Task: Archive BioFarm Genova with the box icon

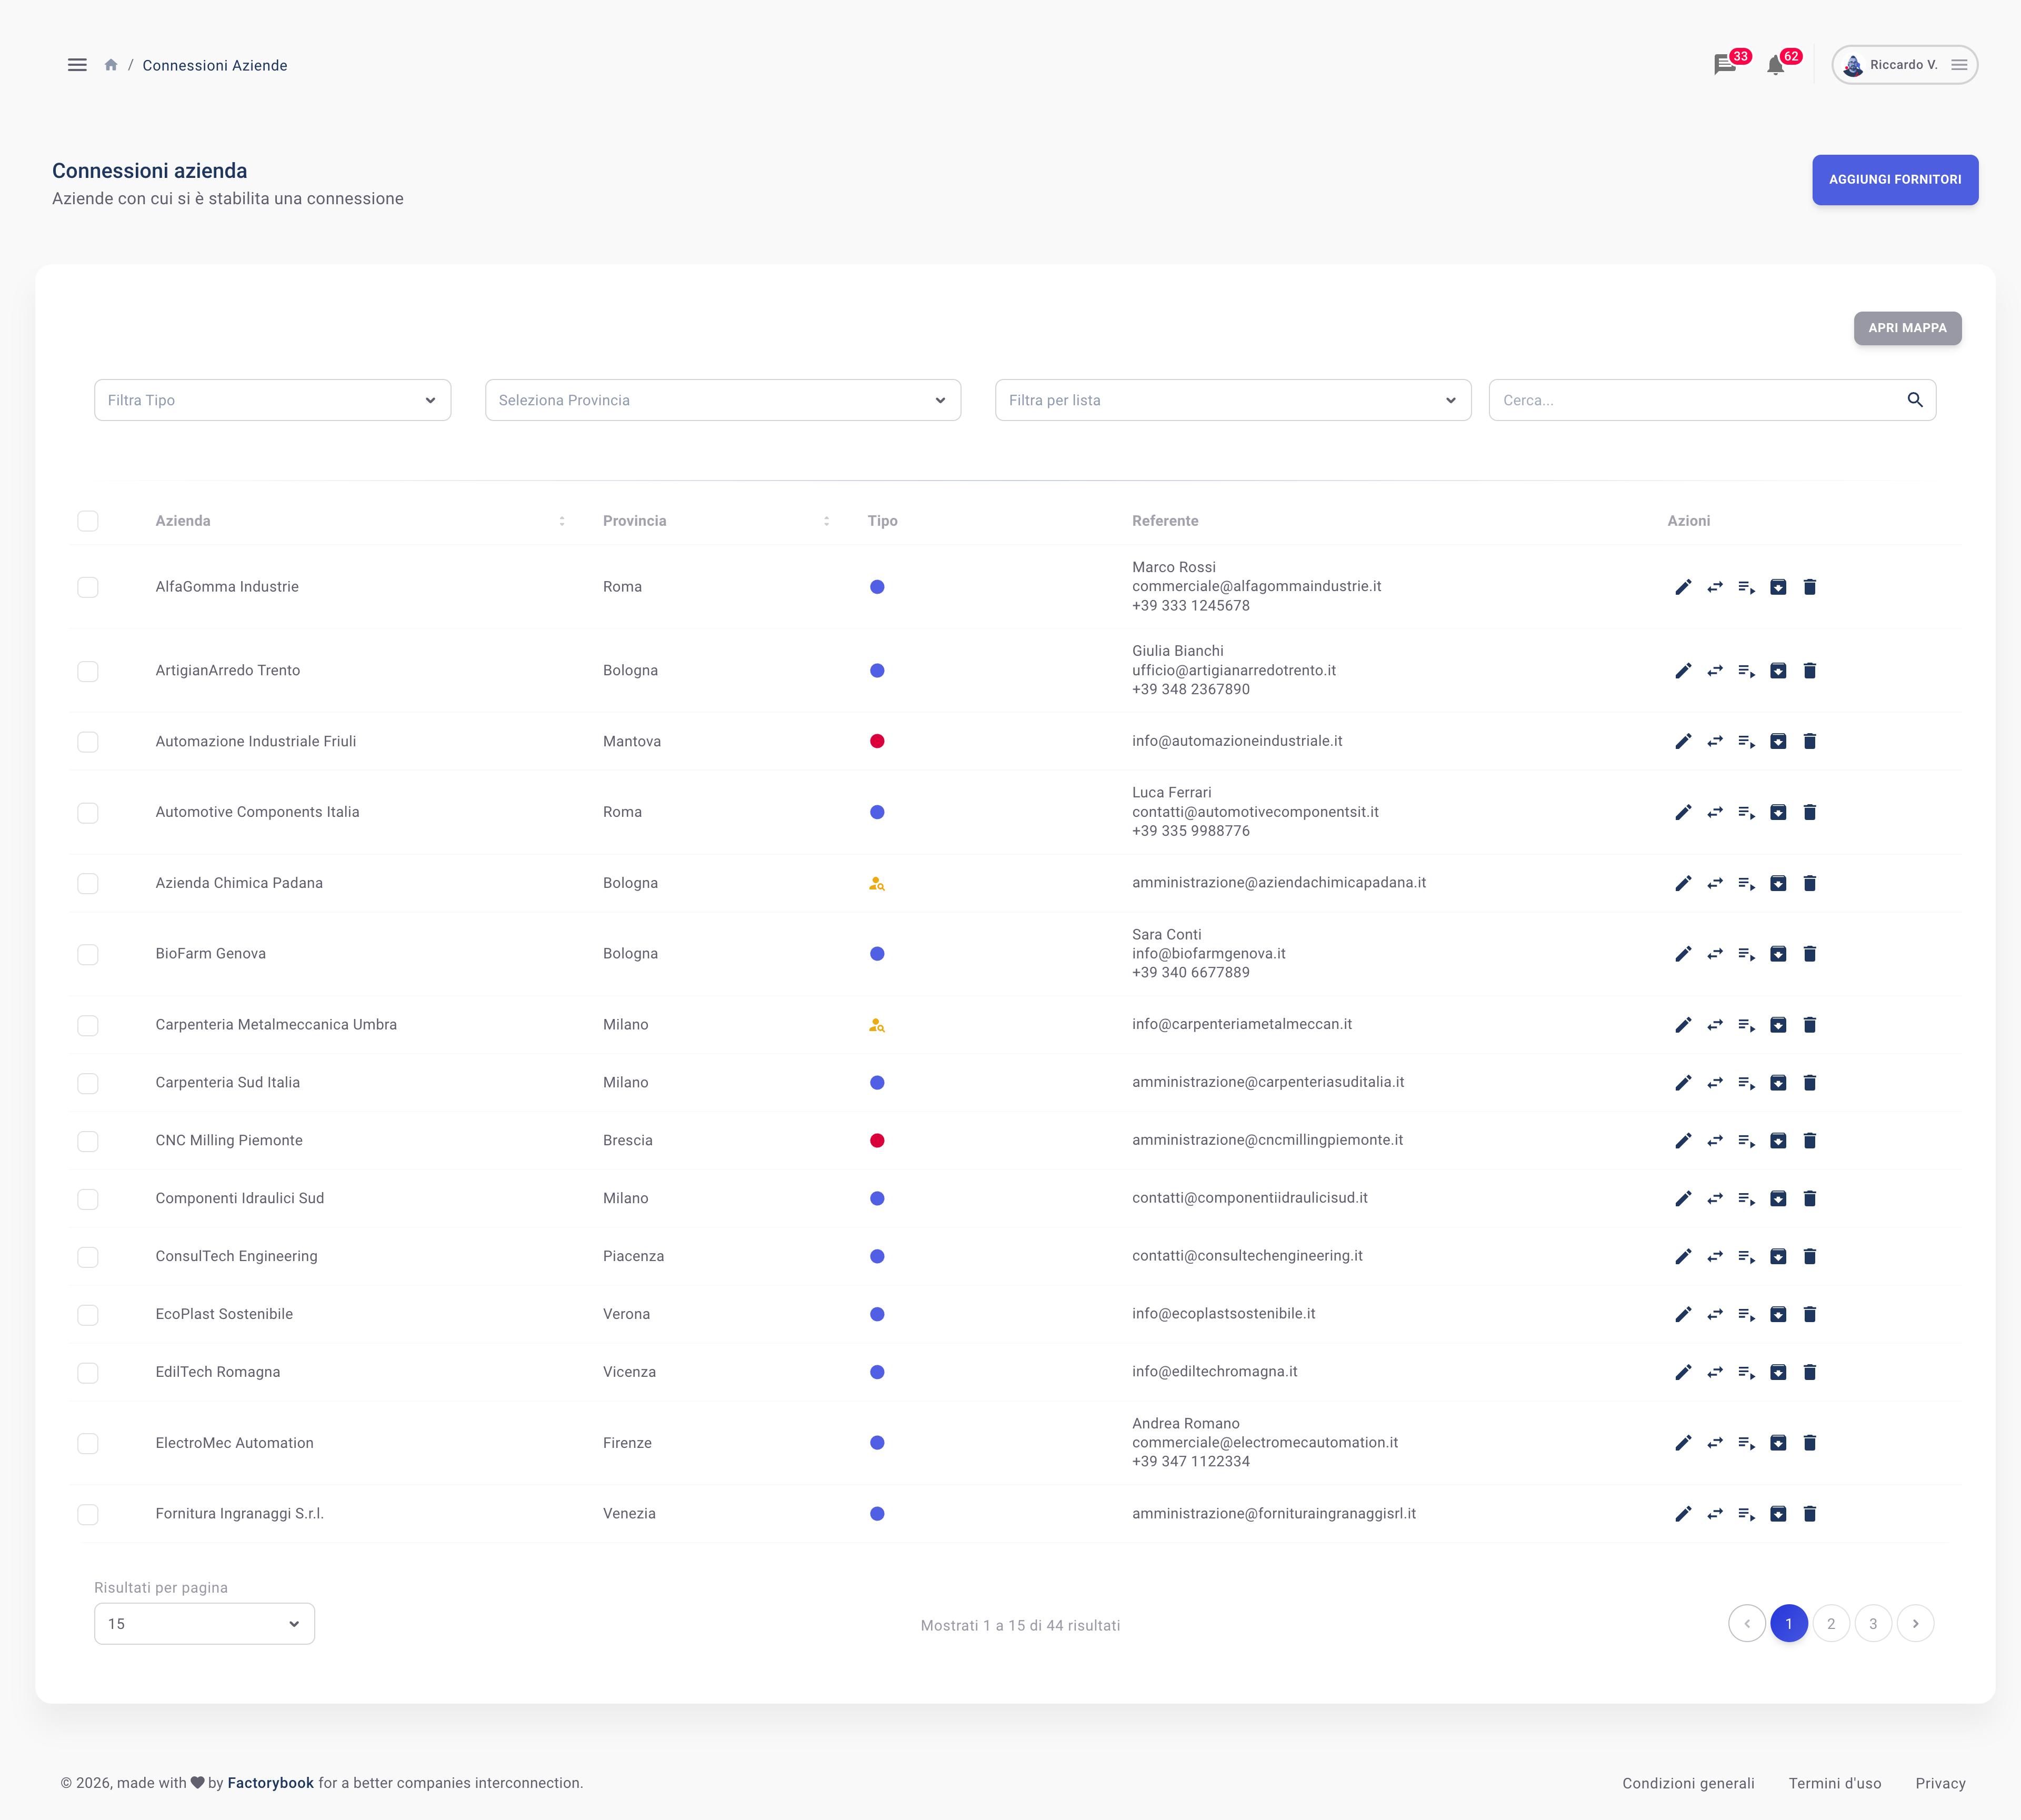Action: pyautogui.click(x=1778, y=954)
